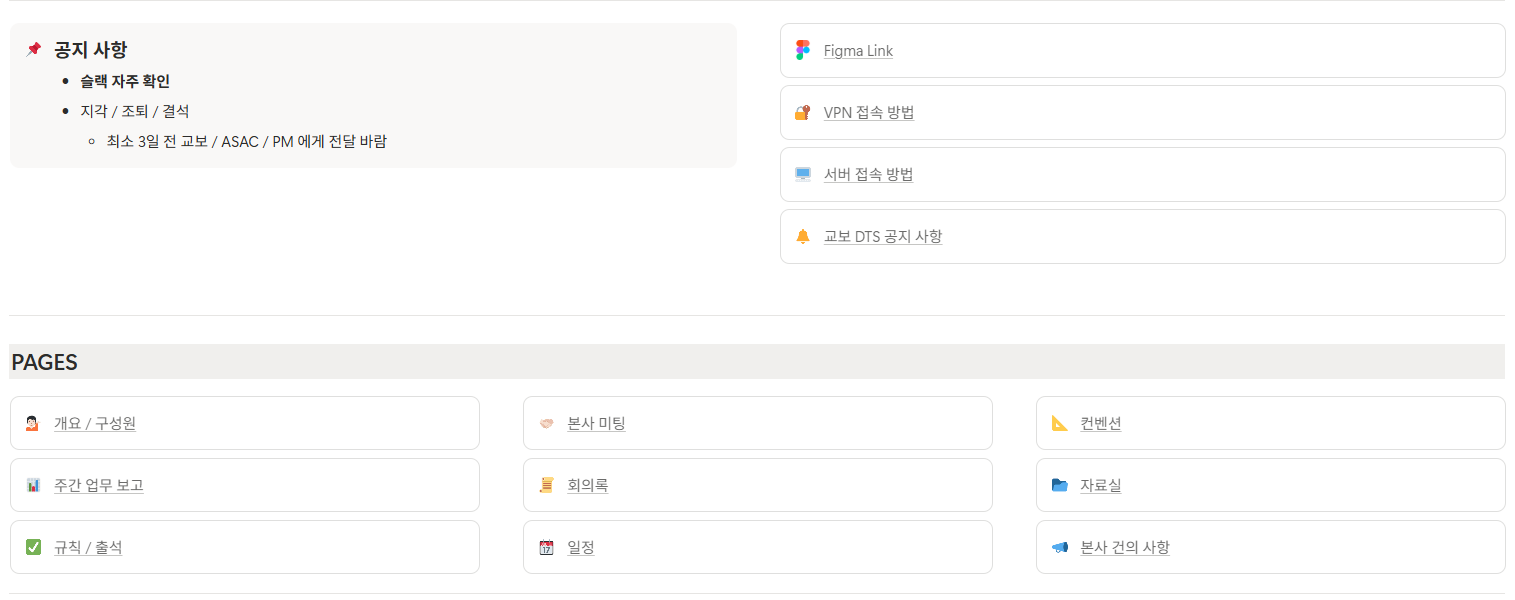
Task: Click the pushpin icon next to 공지 사항
Action: point(33,49)
